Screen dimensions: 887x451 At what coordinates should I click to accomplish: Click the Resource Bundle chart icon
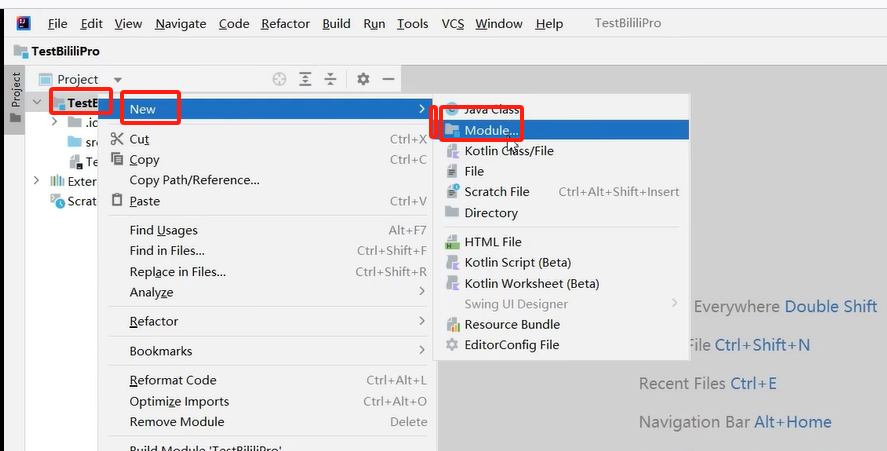453,324
